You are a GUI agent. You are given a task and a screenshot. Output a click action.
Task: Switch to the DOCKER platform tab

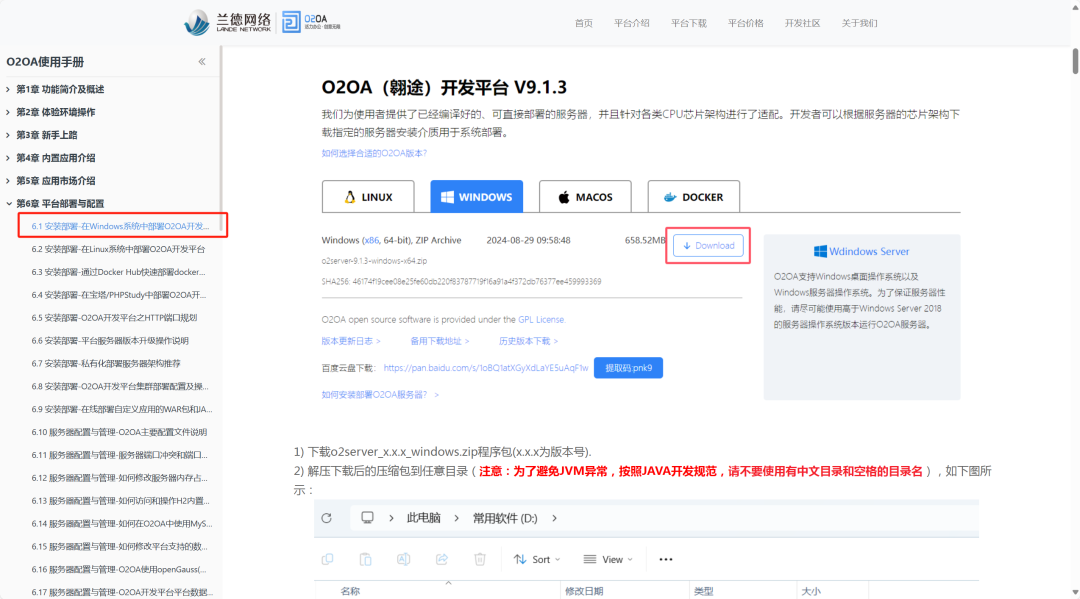pyautogui.click(x=694, y=196)
